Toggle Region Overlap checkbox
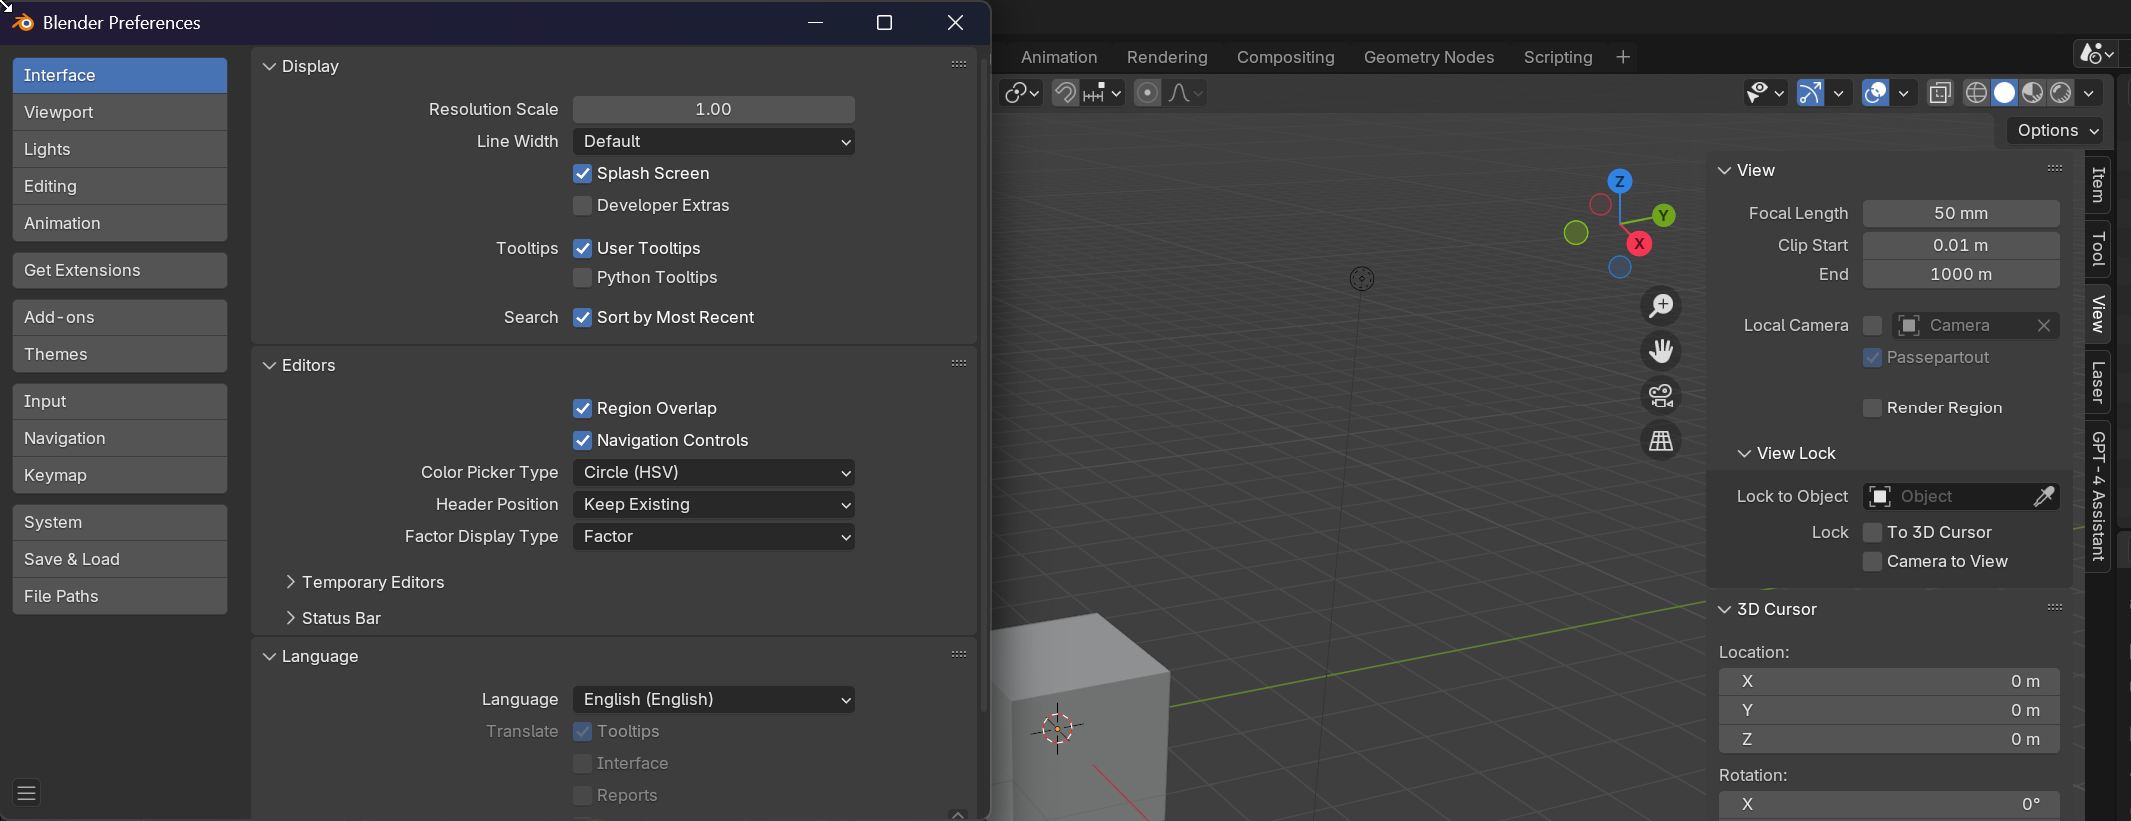The width and height of the screenshot is (2131, 821). click(x=582, y=408)
